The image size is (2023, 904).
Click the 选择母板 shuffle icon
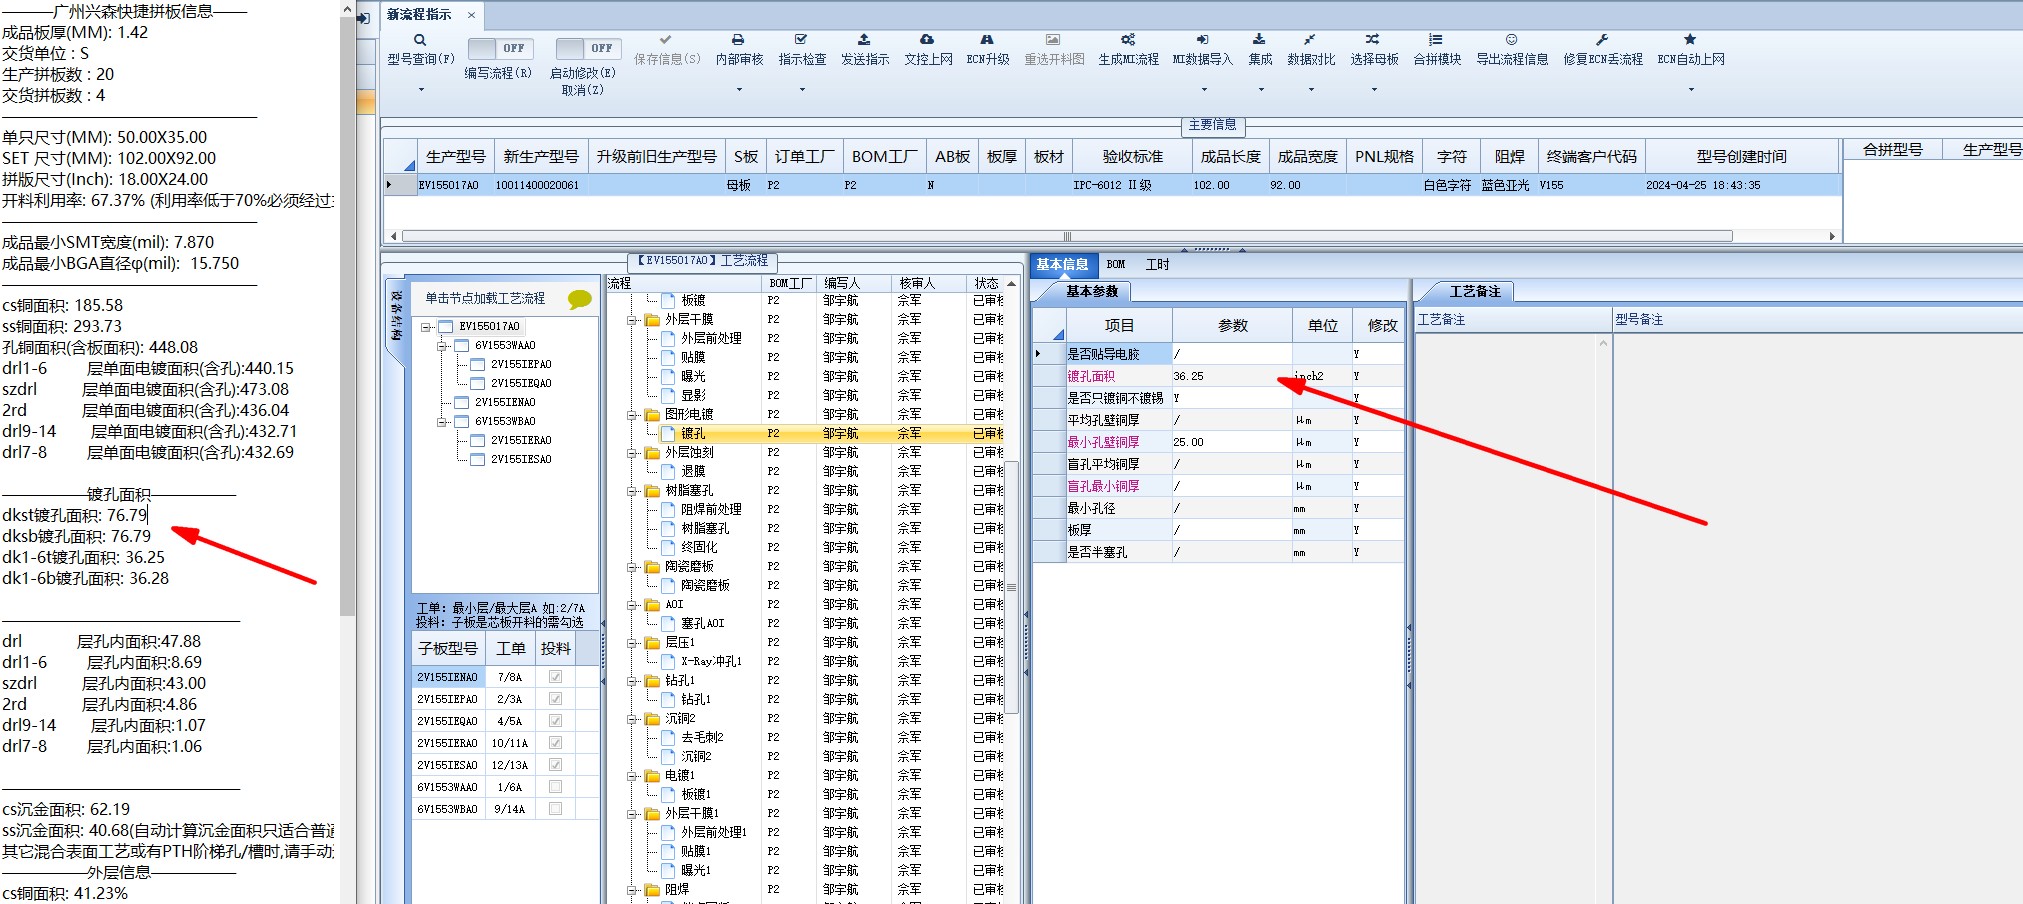pyautogui.click(x=1373, y=40)
